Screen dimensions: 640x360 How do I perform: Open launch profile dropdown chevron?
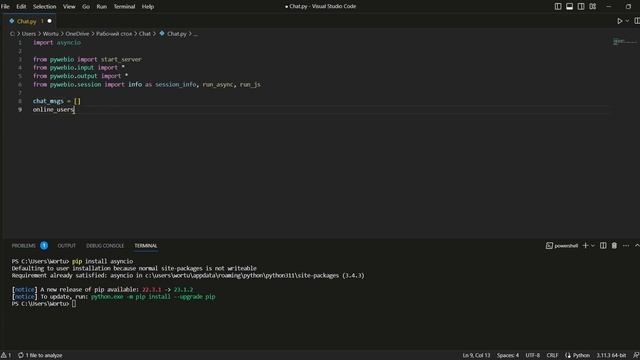(593, 246)
